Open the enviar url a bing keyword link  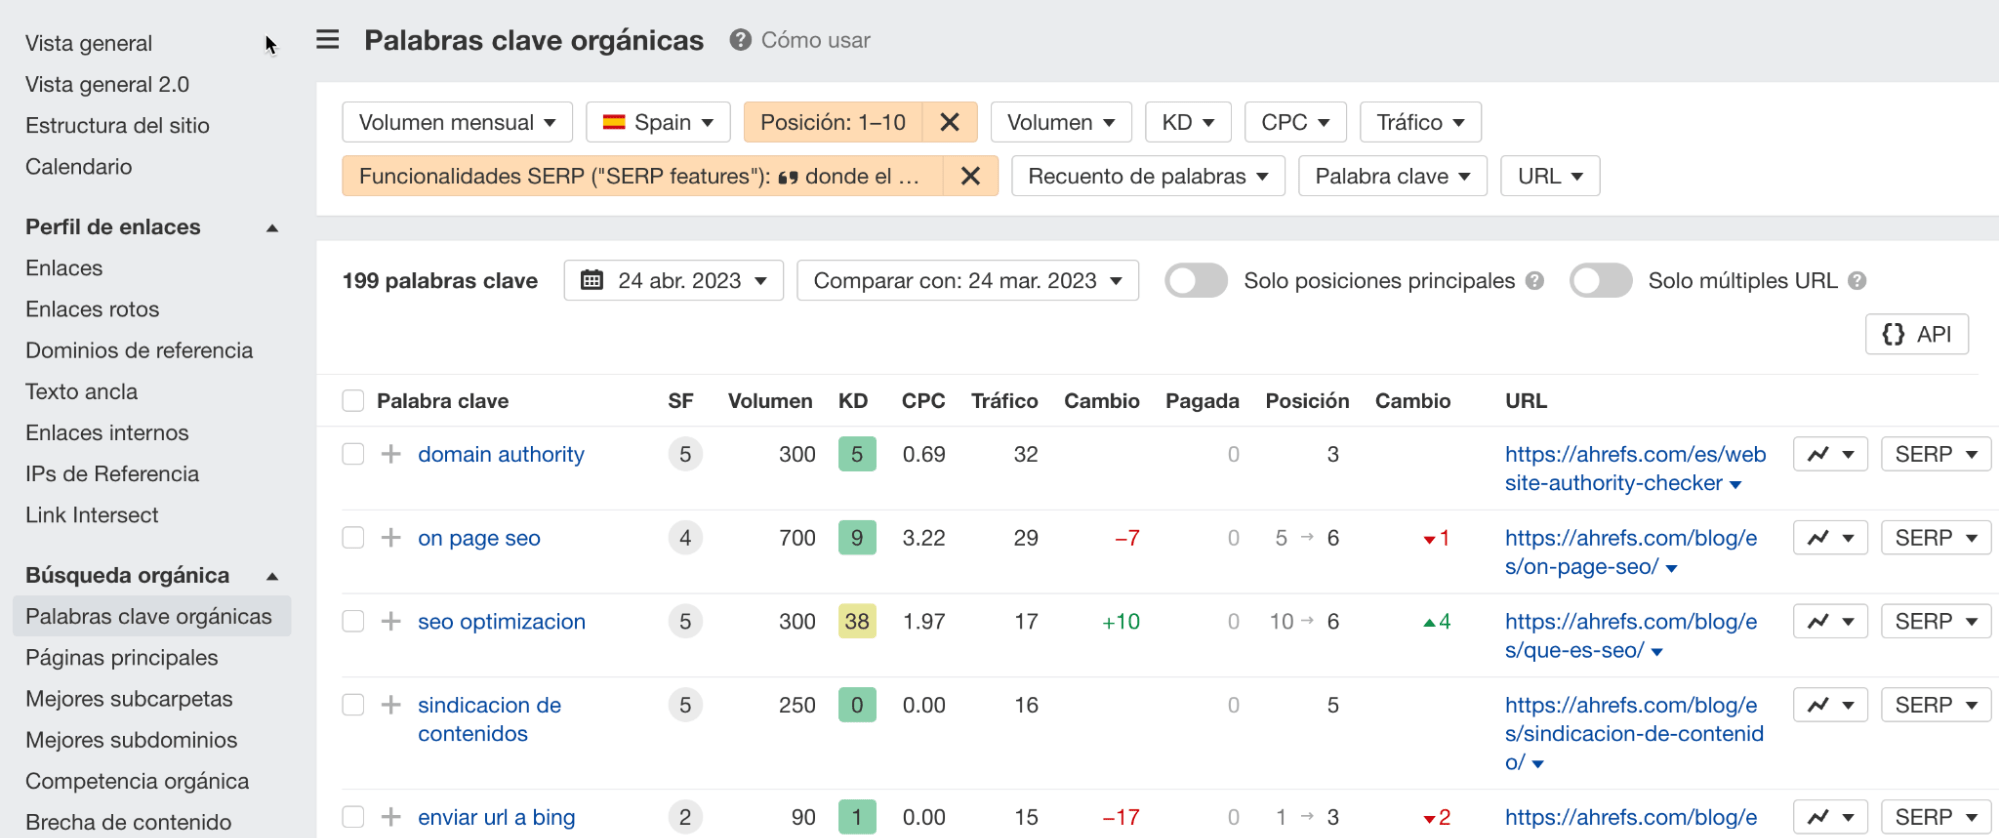tap(496, 817)
